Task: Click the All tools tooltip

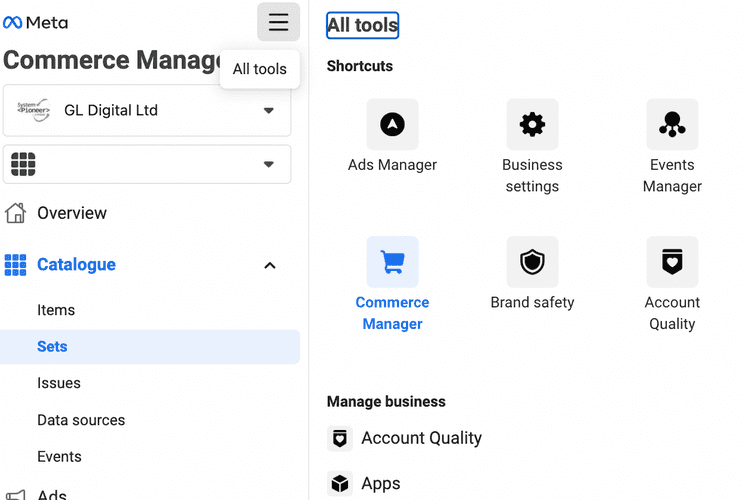Action: click(259, 69)
